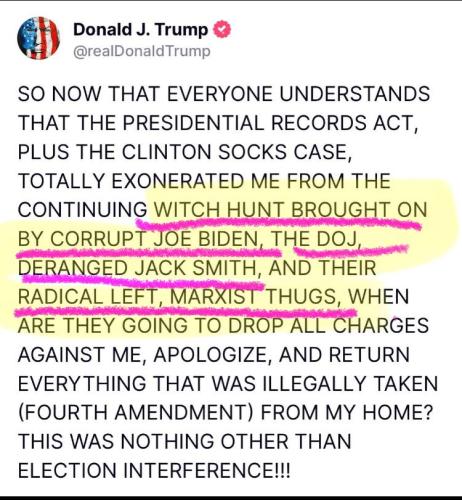Click the underlined RADICAL LEFT text

tap(87, 297)
